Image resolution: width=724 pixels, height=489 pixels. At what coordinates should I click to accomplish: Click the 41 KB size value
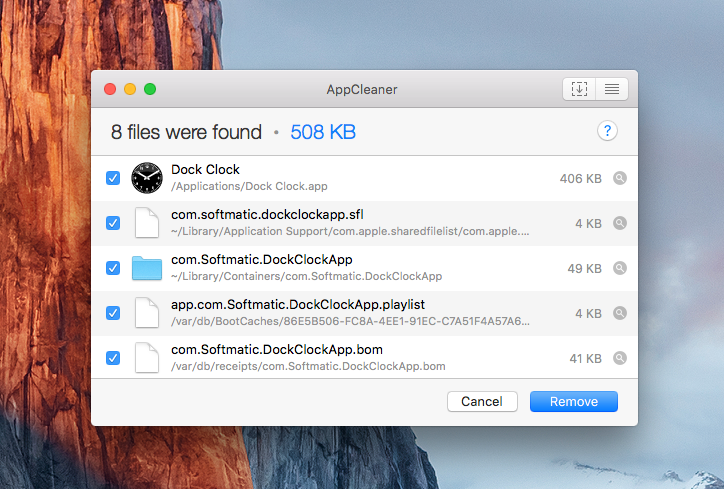click(585, 358)
